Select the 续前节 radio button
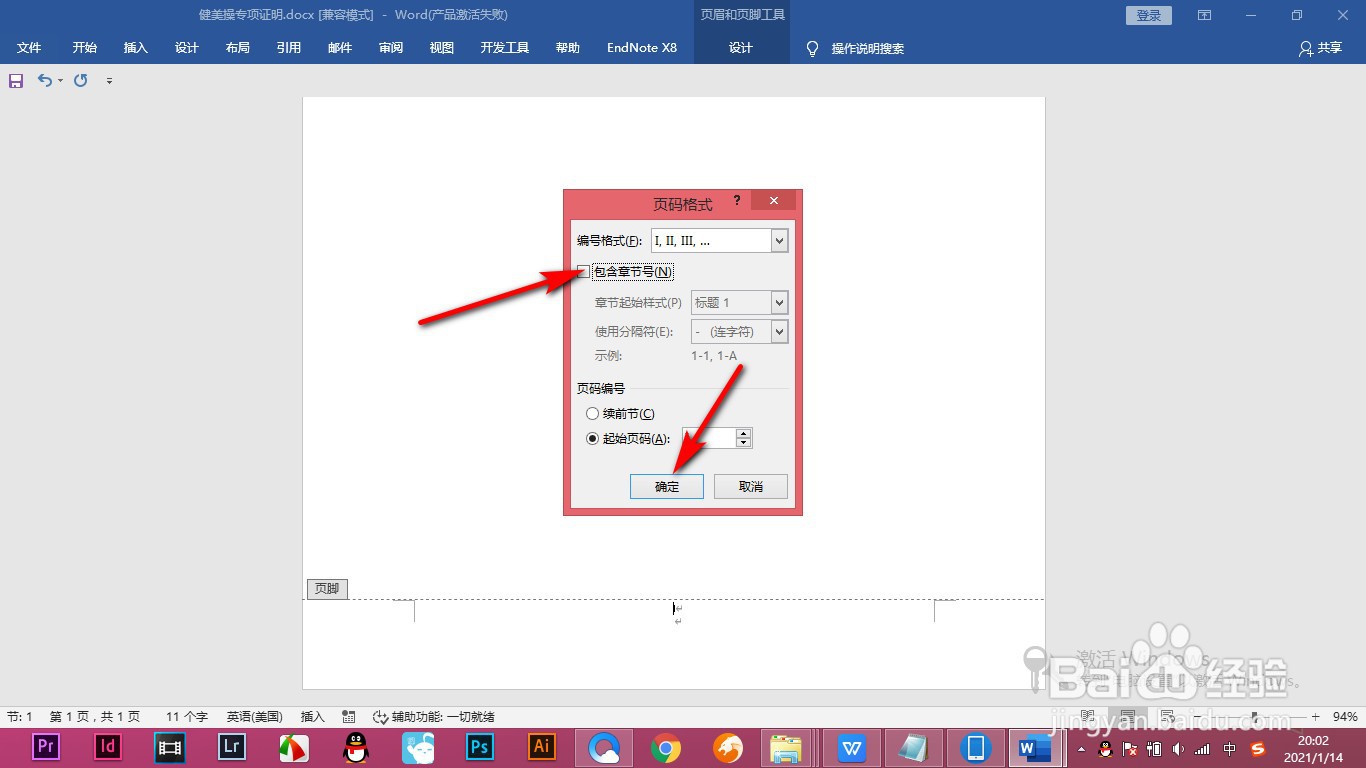Viewport: 1366px width, 768px height. [593, 414]
